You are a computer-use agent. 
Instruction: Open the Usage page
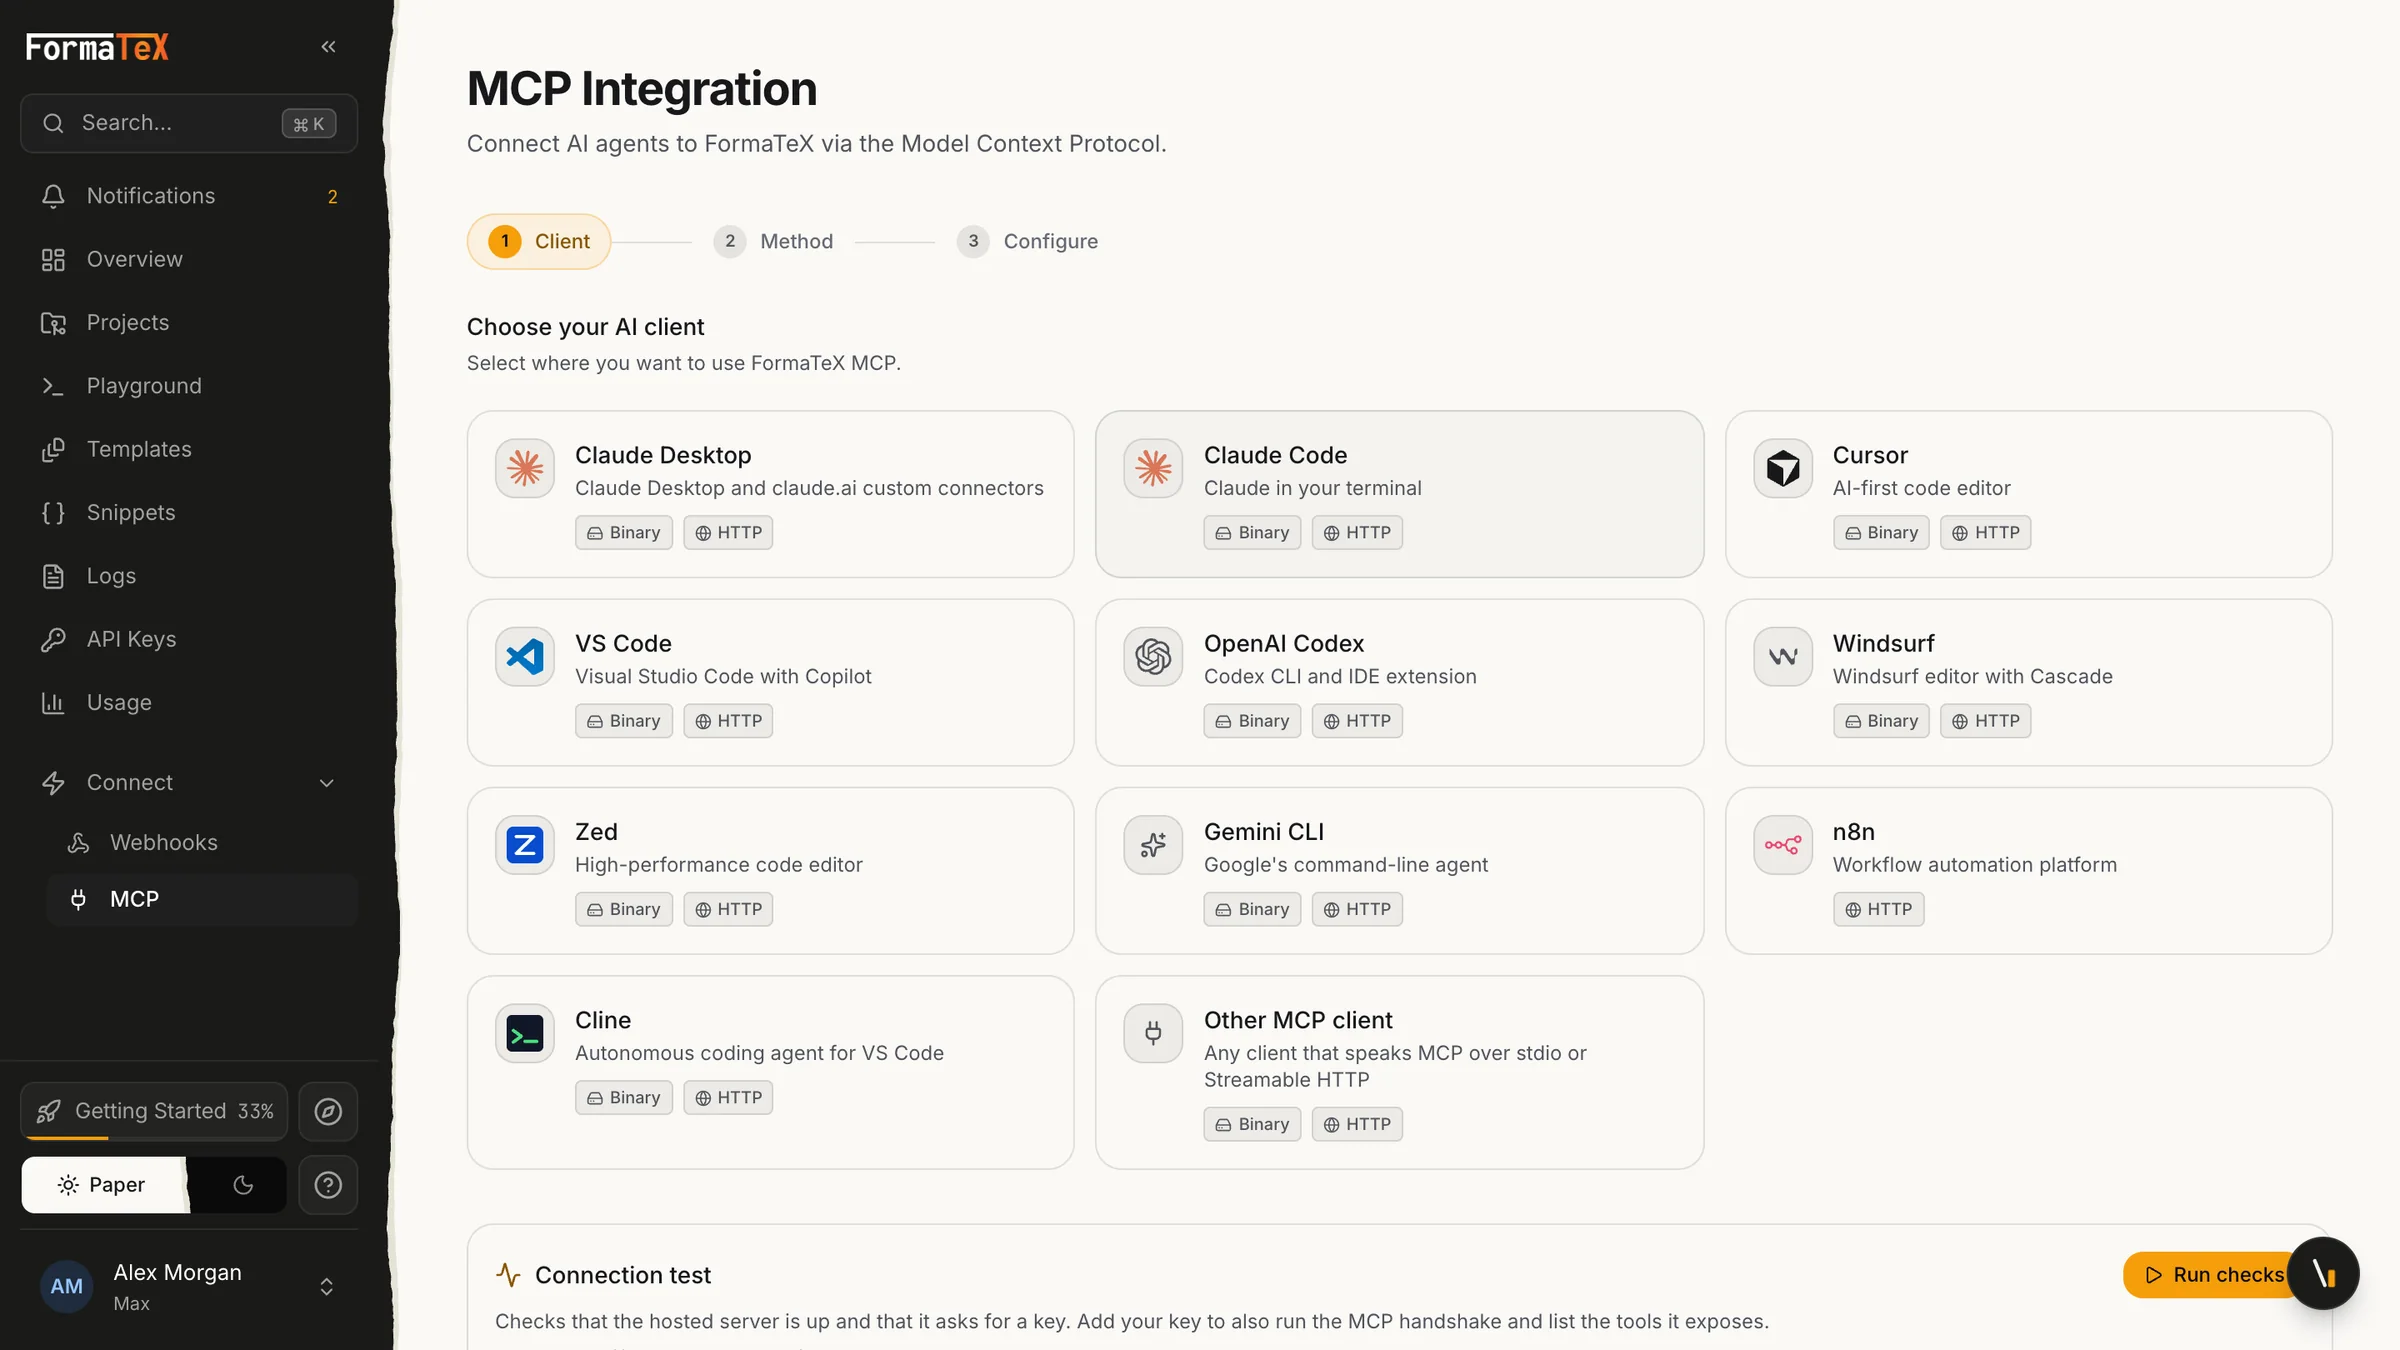pos(189,702)
